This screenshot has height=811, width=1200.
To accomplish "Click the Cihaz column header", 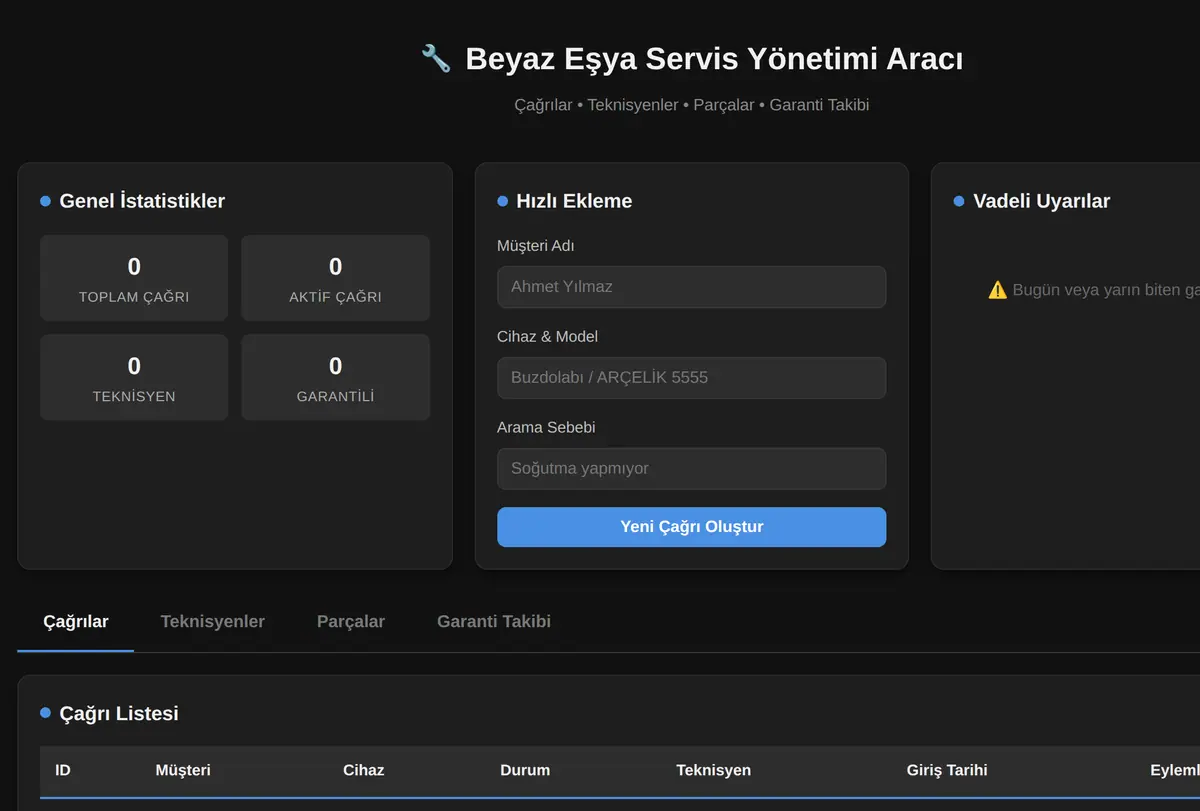I will point(364,770).
